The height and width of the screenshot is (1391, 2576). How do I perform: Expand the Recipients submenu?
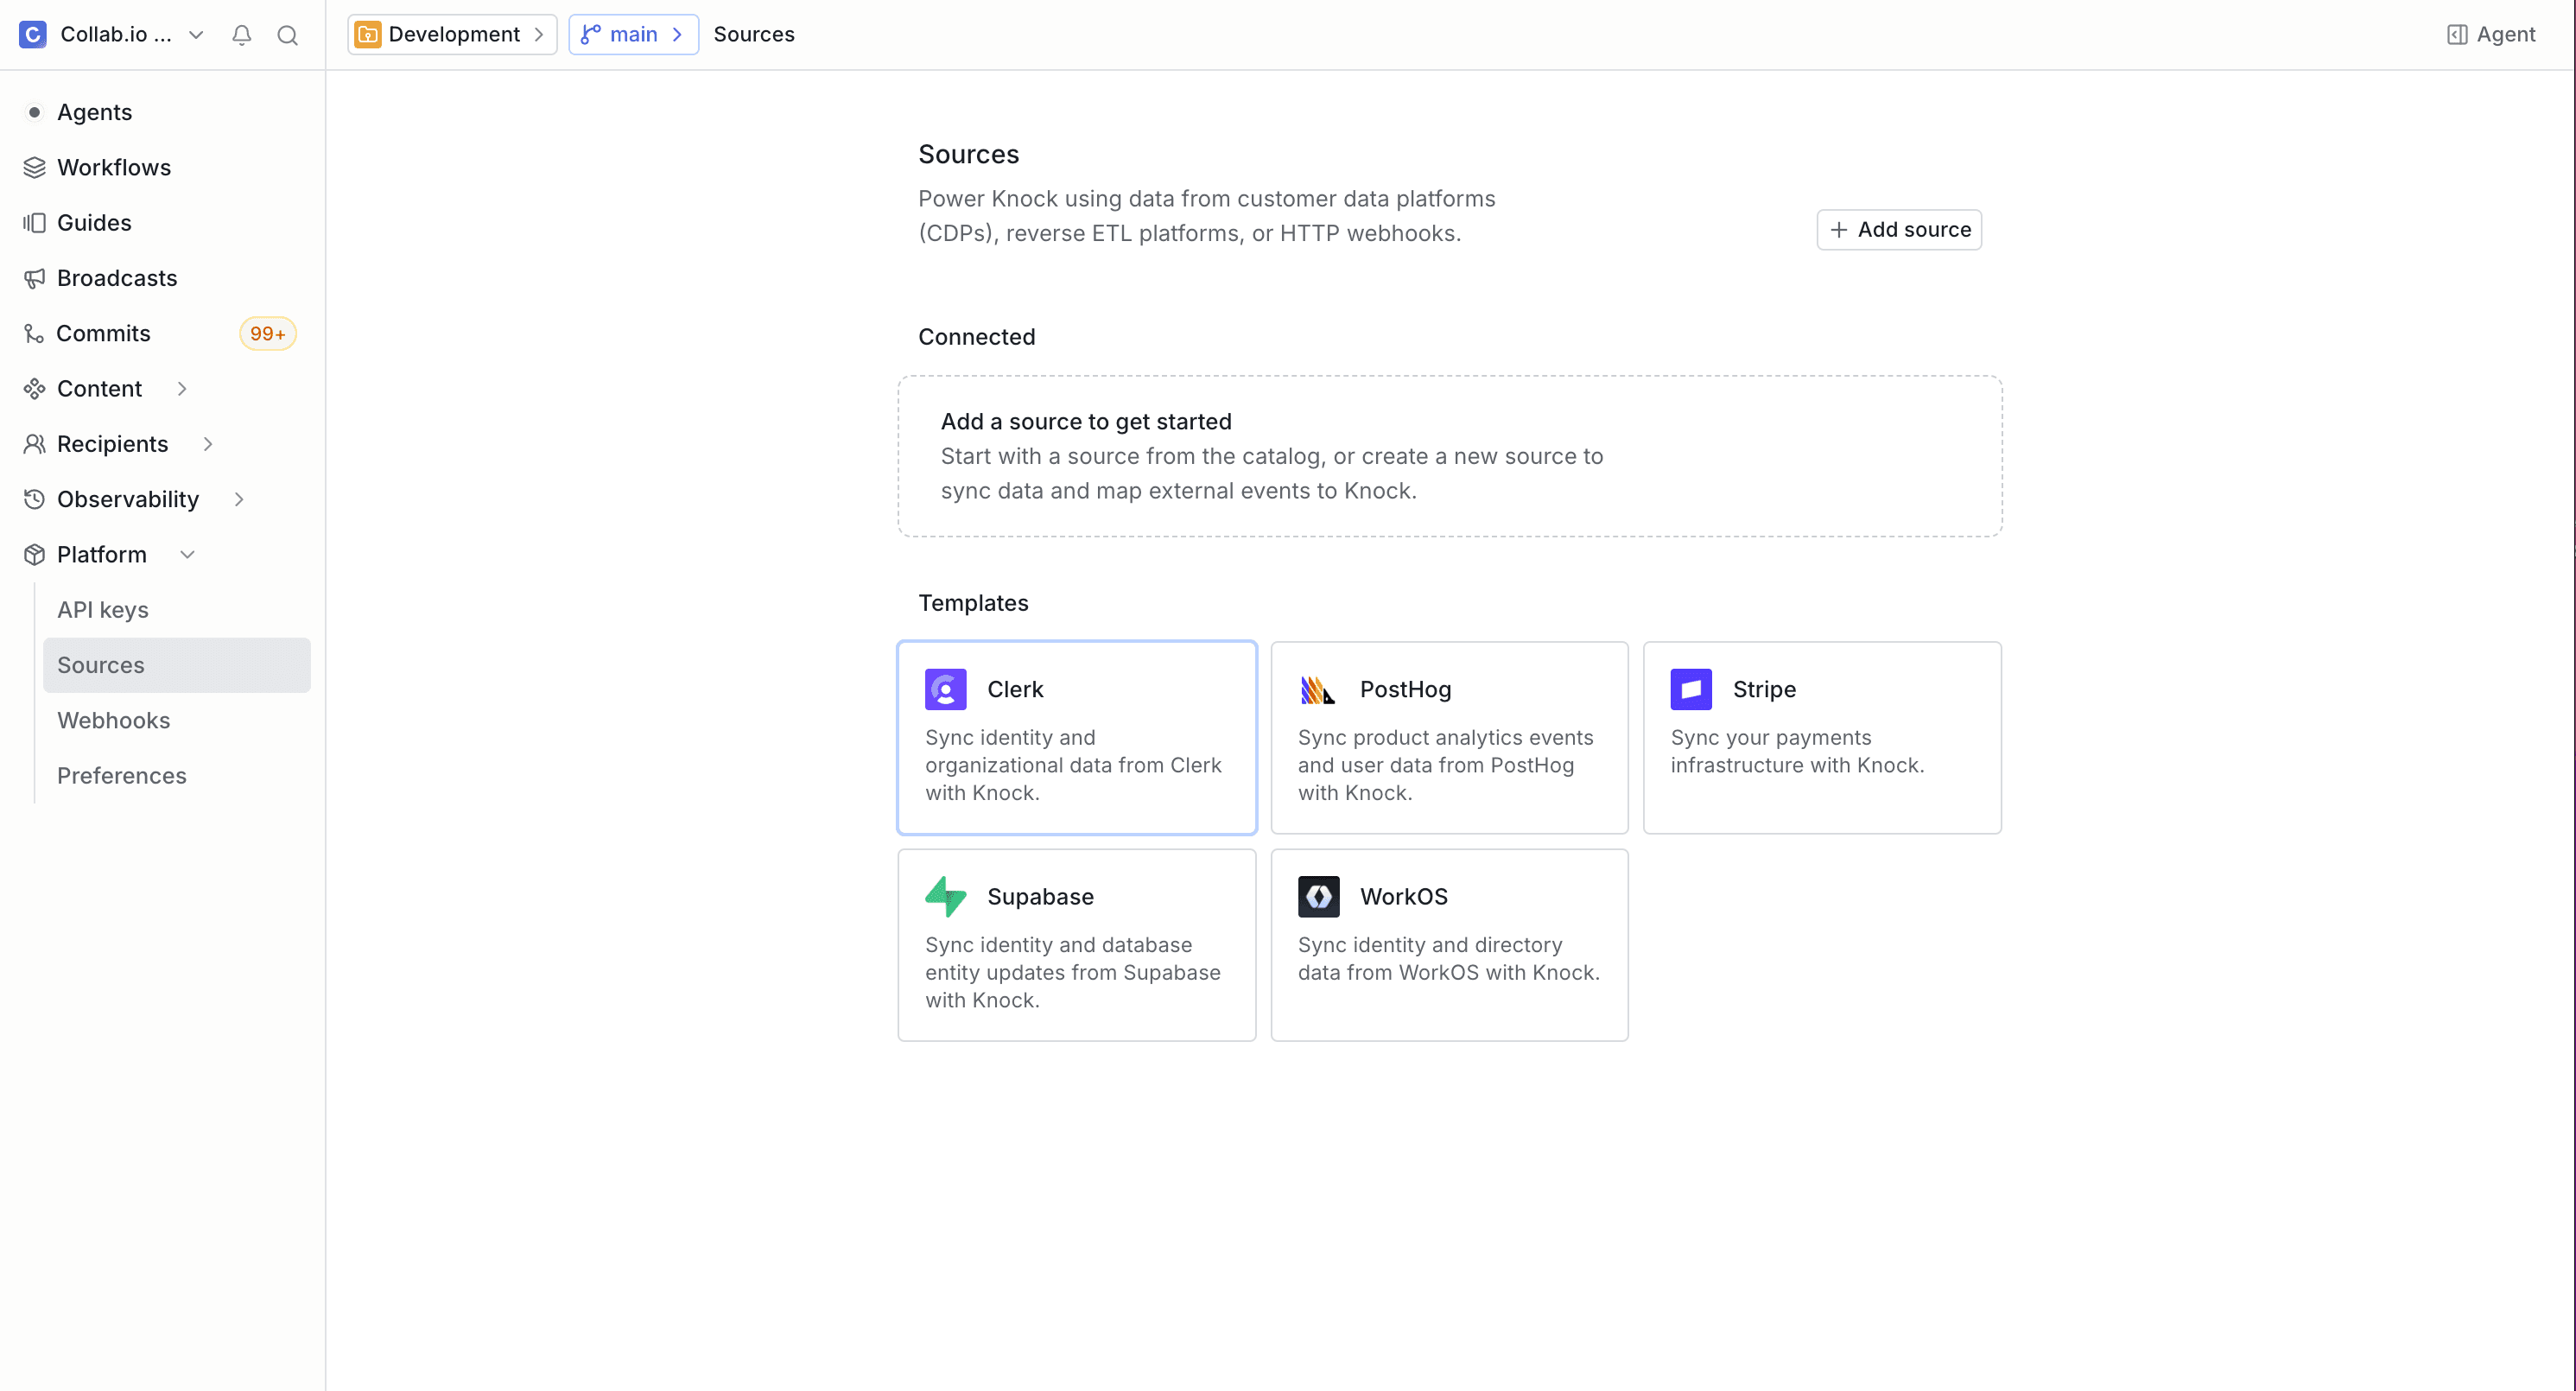tap(207, 444)
